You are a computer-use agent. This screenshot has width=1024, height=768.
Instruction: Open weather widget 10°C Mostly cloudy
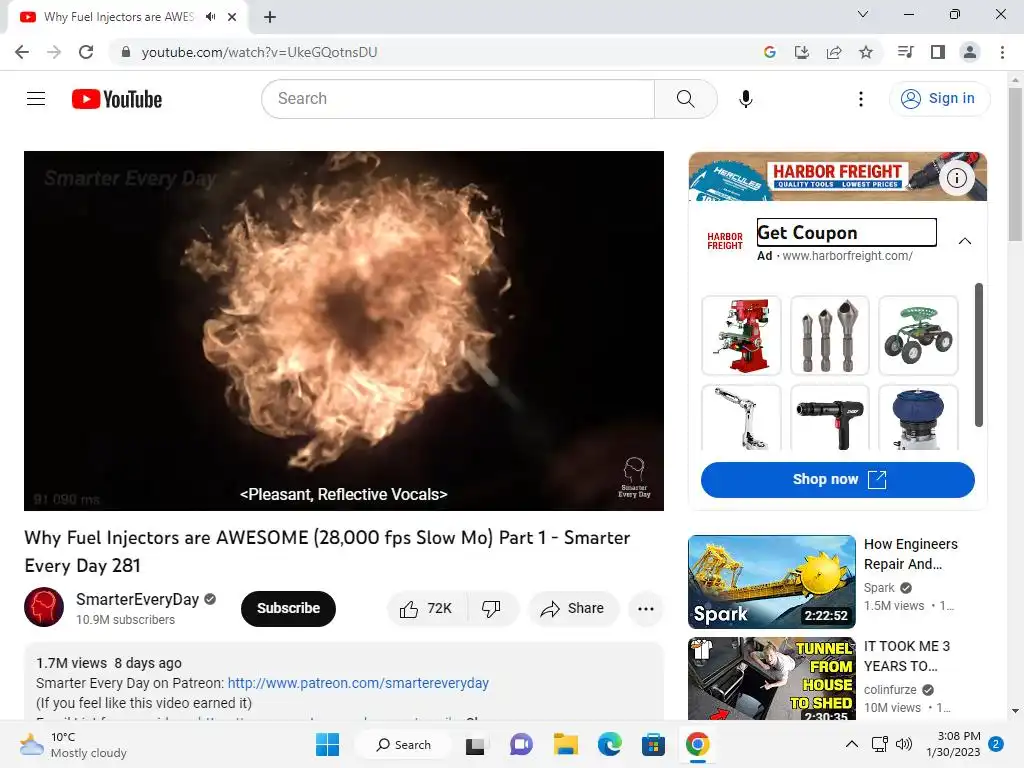click(72, 744)
